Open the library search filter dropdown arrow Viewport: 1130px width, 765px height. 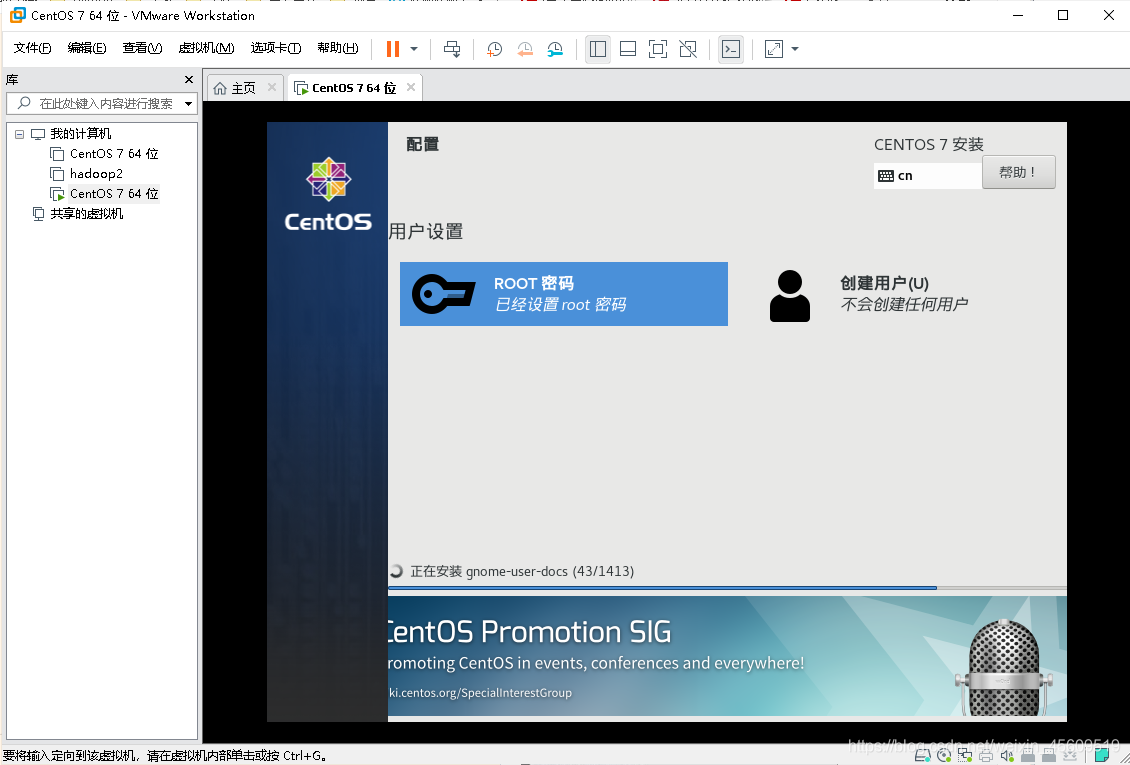point(188,104)
